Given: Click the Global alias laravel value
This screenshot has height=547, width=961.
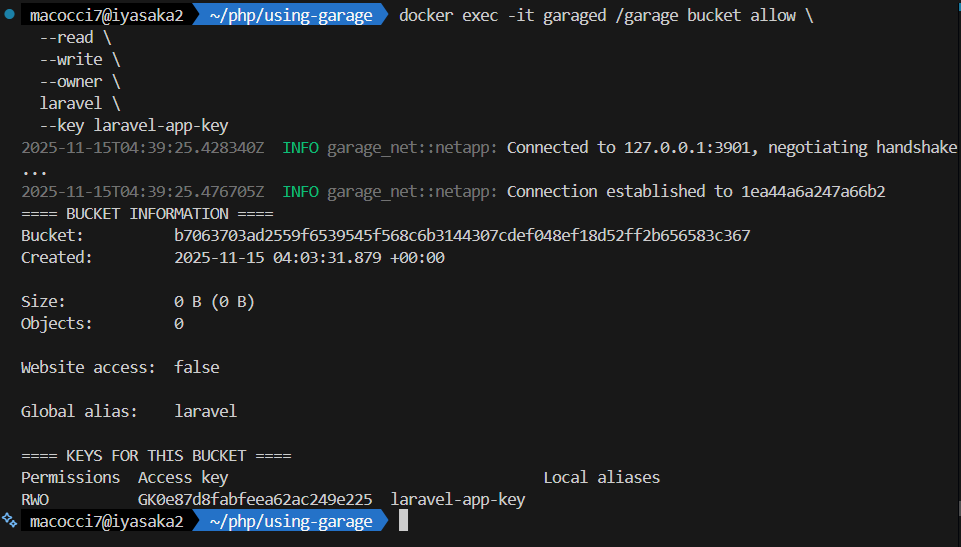Looking at the screenshot, I should tap(205, 411).
